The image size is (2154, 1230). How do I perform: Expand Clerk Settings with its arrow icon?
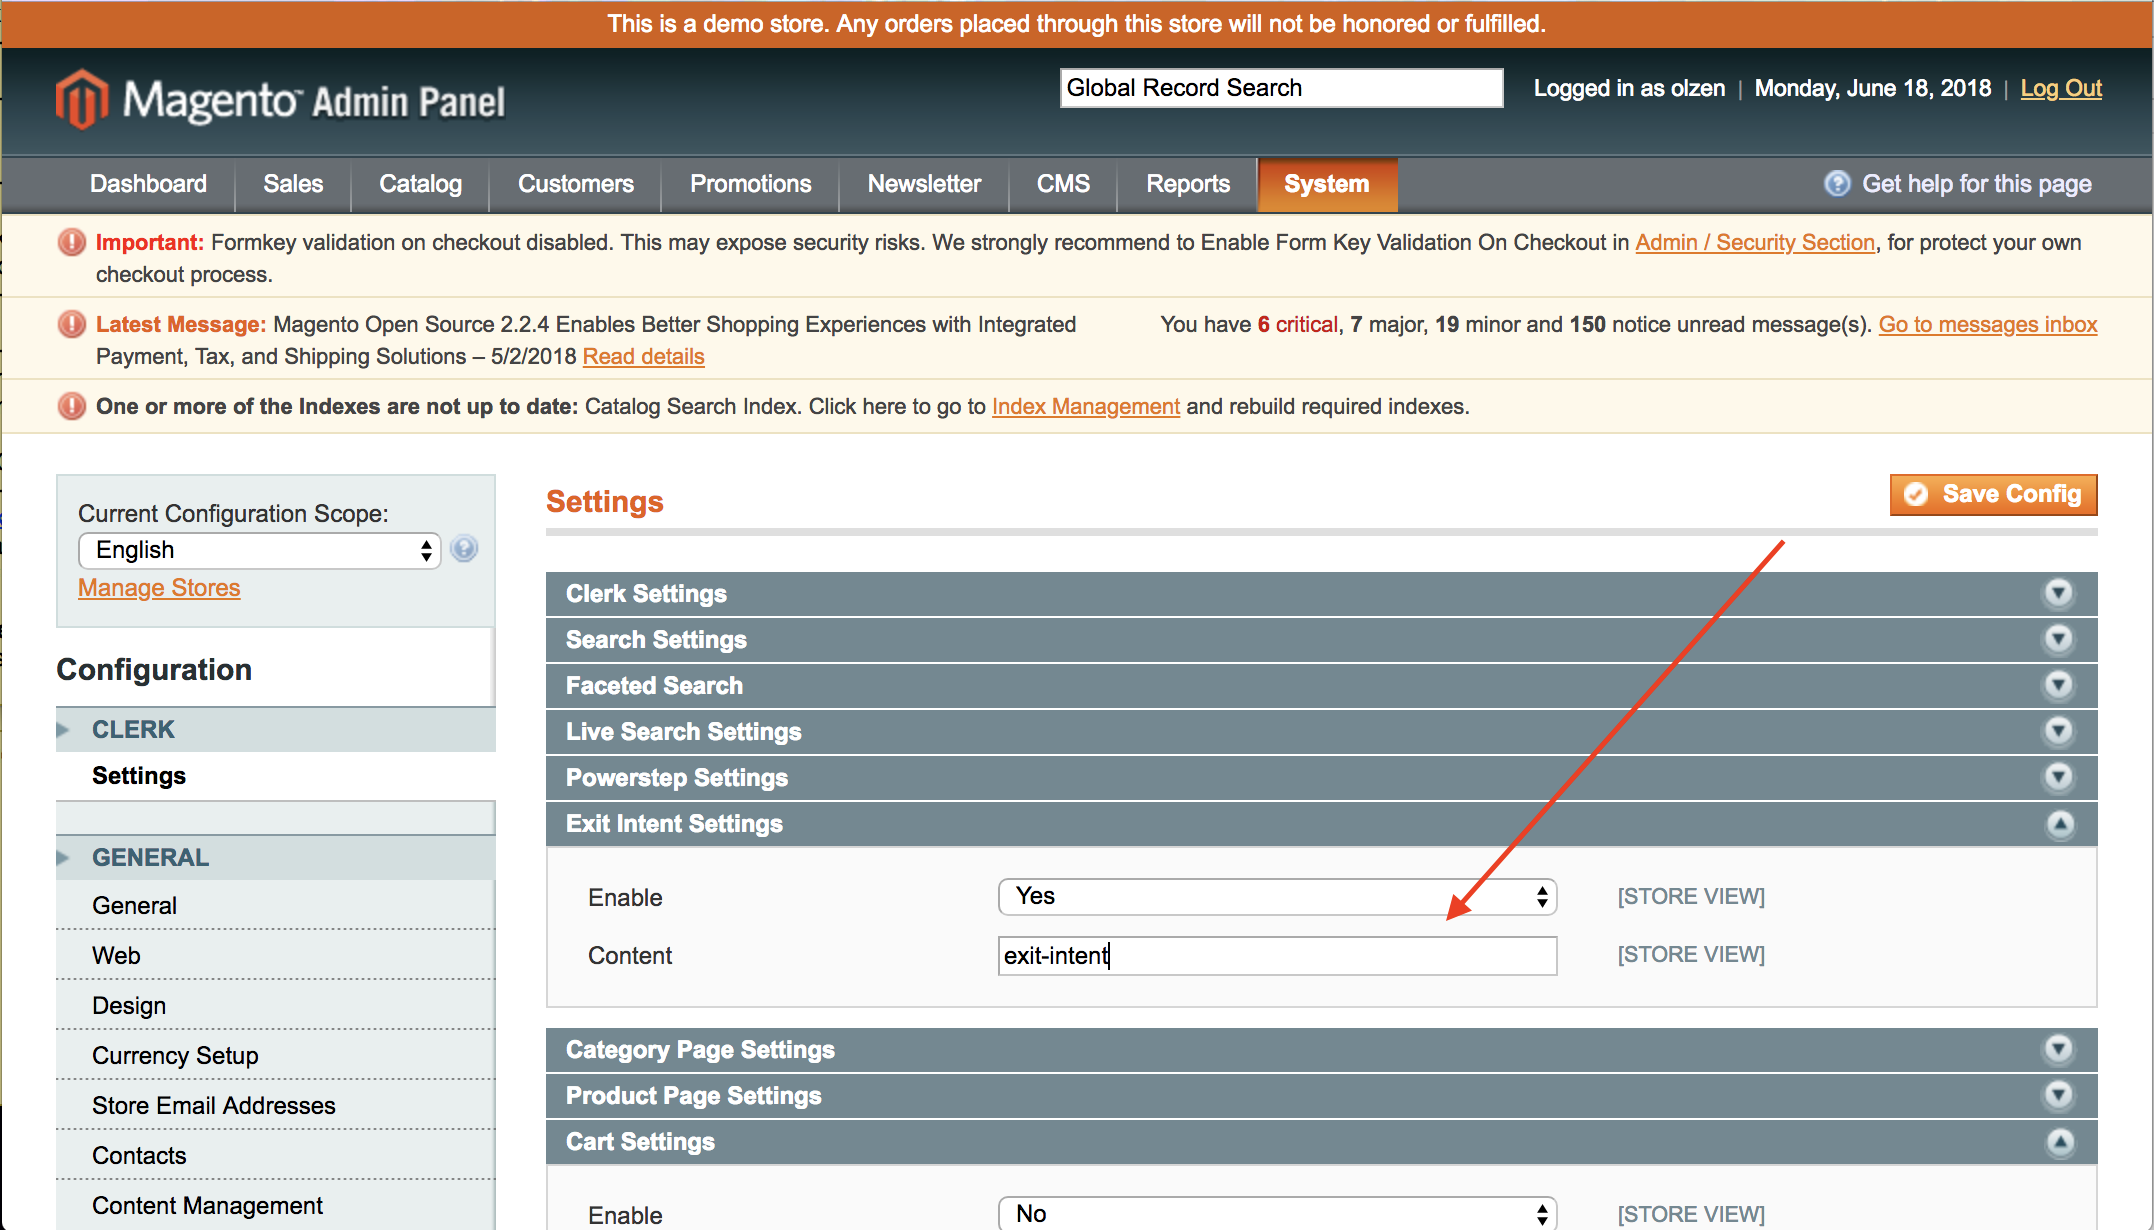tap(2058, 593)
